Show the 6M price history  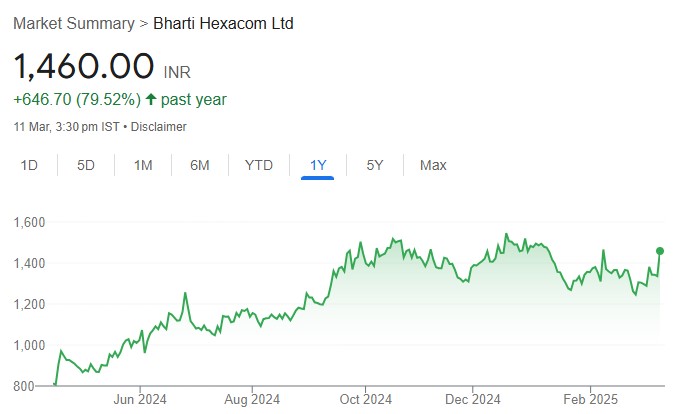click(x=200, y=165)
